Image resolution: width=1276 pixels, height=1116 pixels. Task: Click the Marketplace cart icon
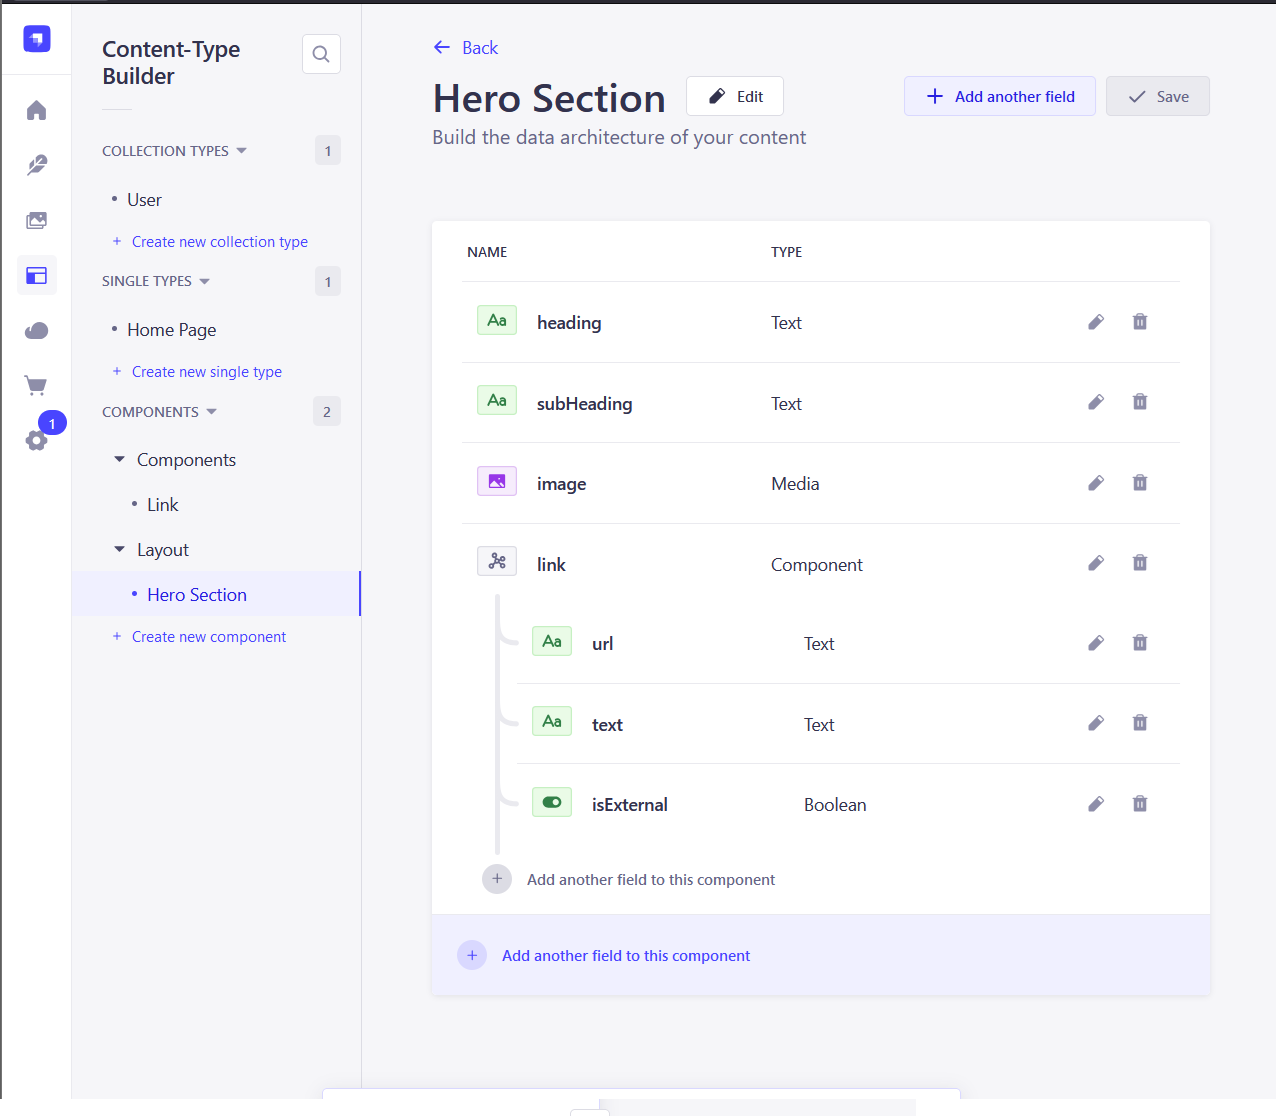[37, 385]
